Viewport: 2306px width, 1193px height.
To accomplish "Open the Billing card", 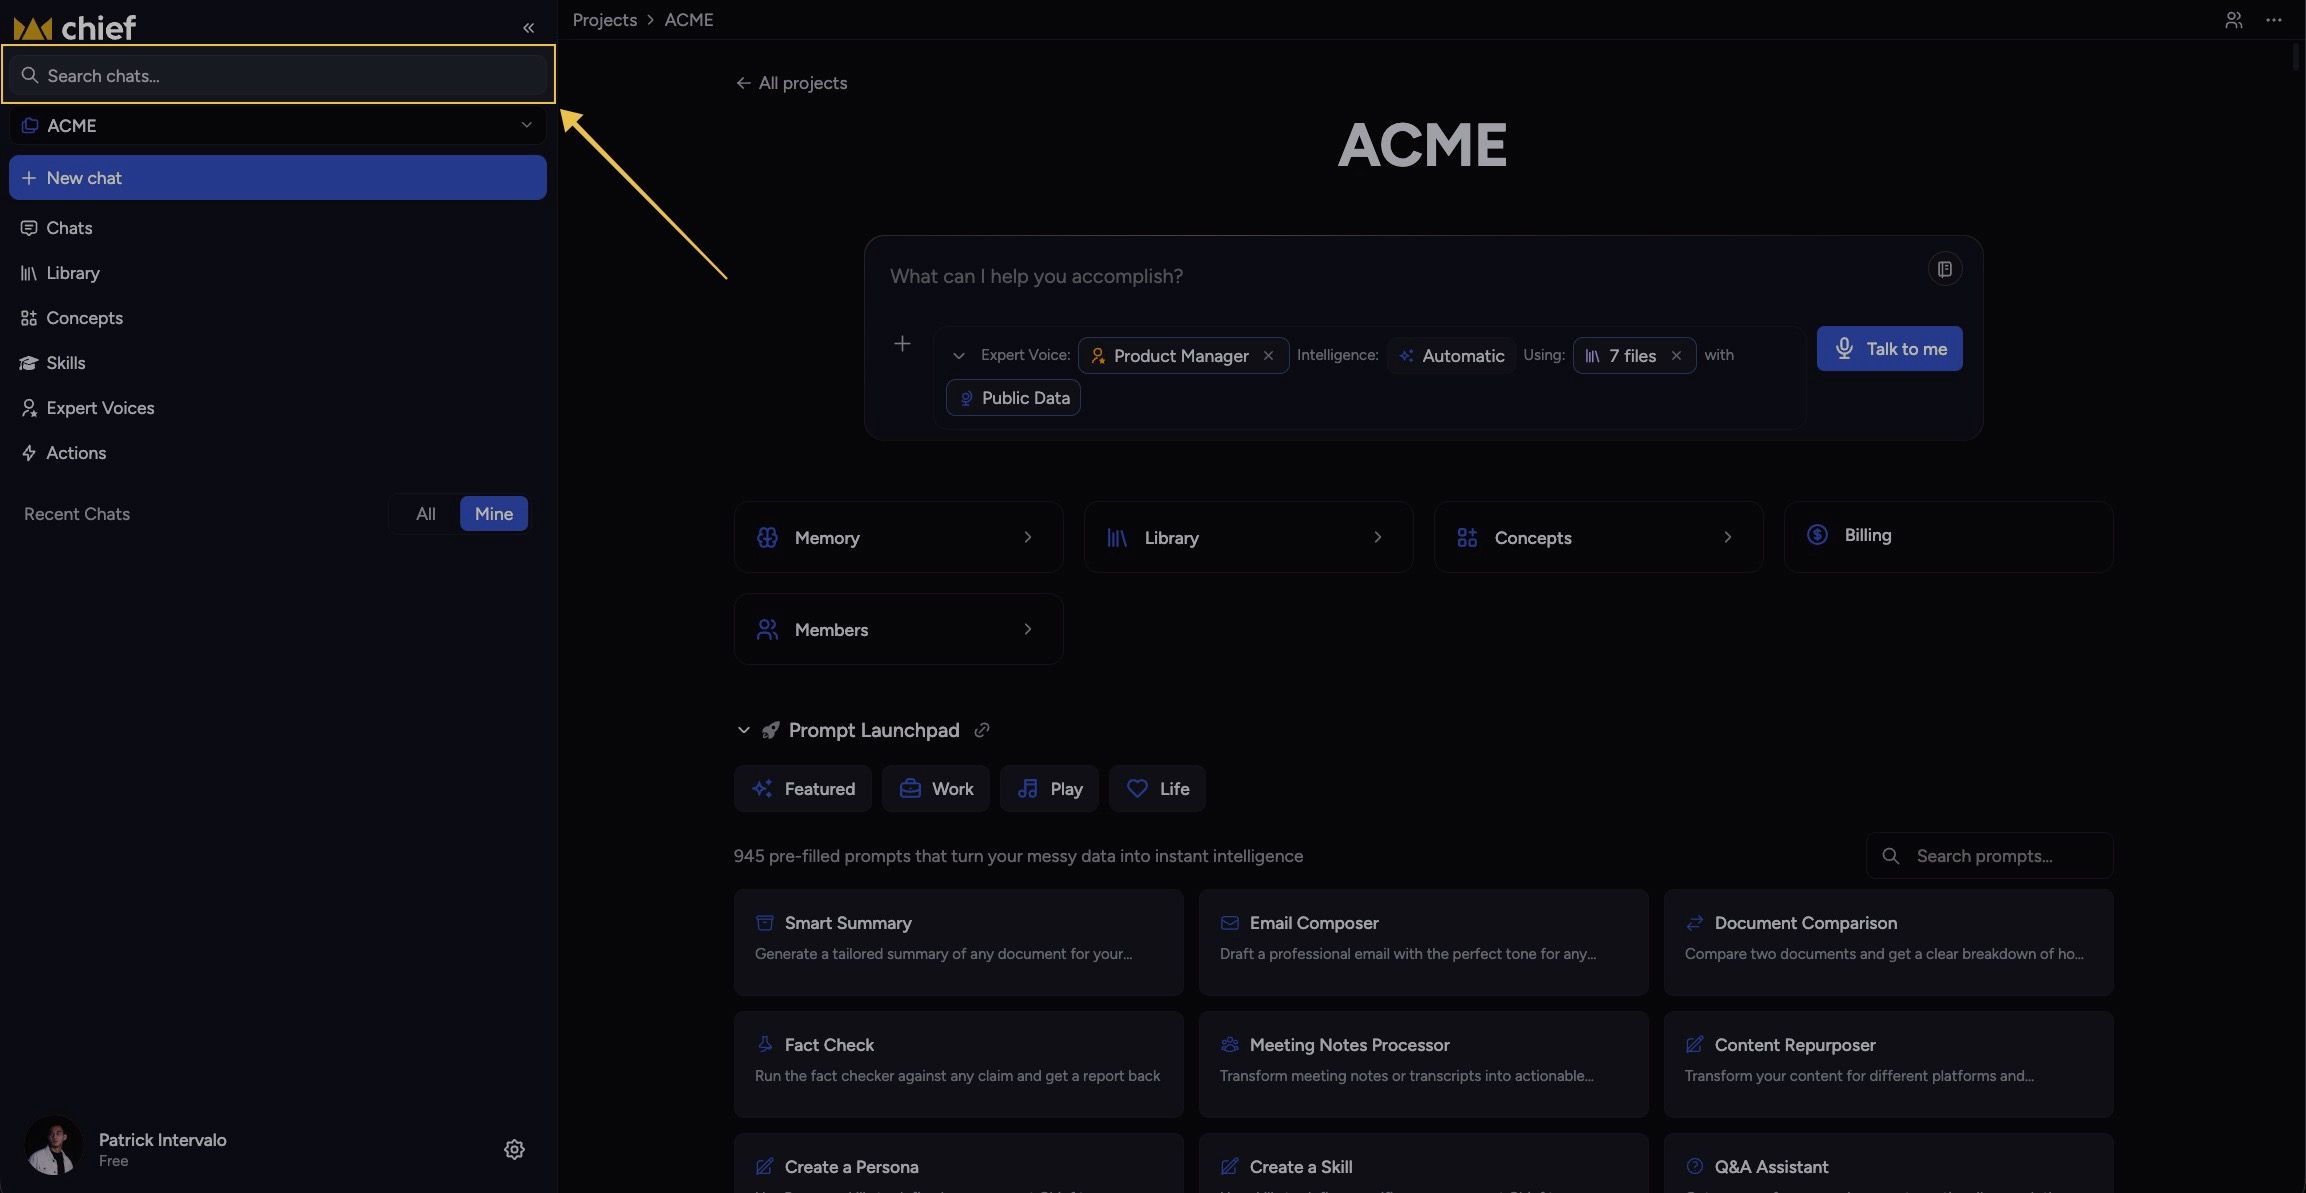I will pyautogui.click(x=1948, y=537).
